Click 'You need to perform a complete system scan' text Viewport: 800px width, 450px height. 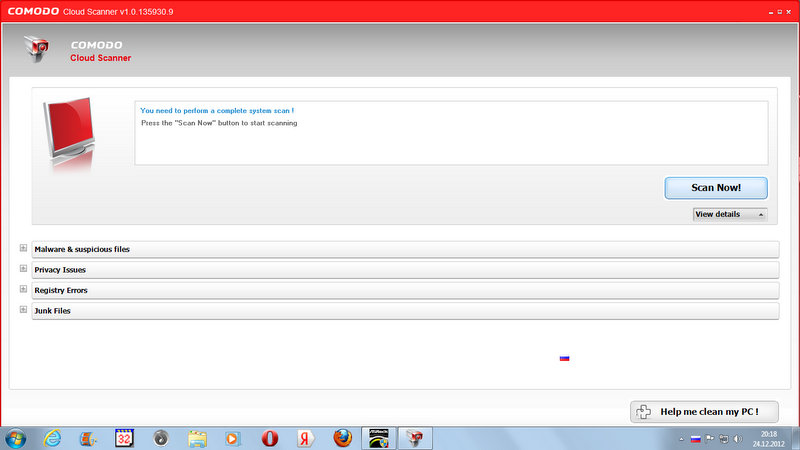point(217,111)
